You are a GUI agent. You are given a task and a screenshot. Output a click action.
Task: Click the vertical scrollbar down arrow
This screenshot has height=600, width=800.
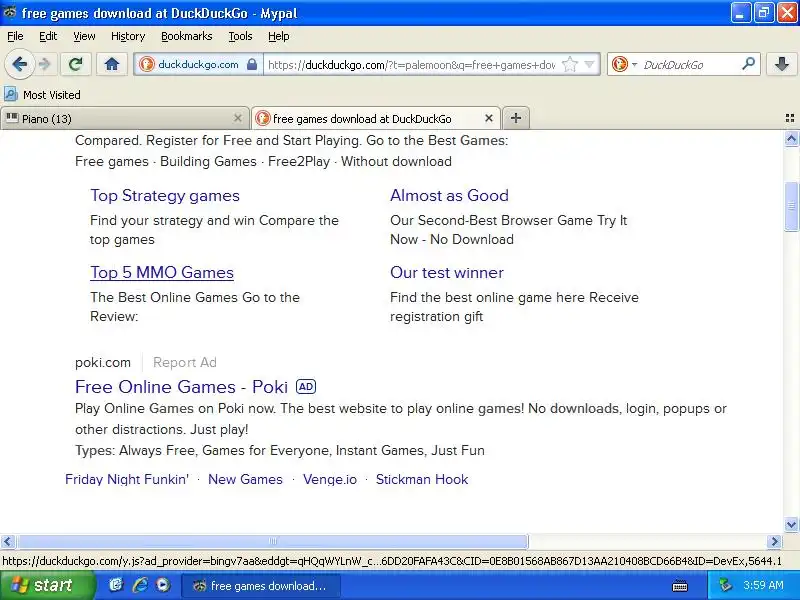click(791, 524)
